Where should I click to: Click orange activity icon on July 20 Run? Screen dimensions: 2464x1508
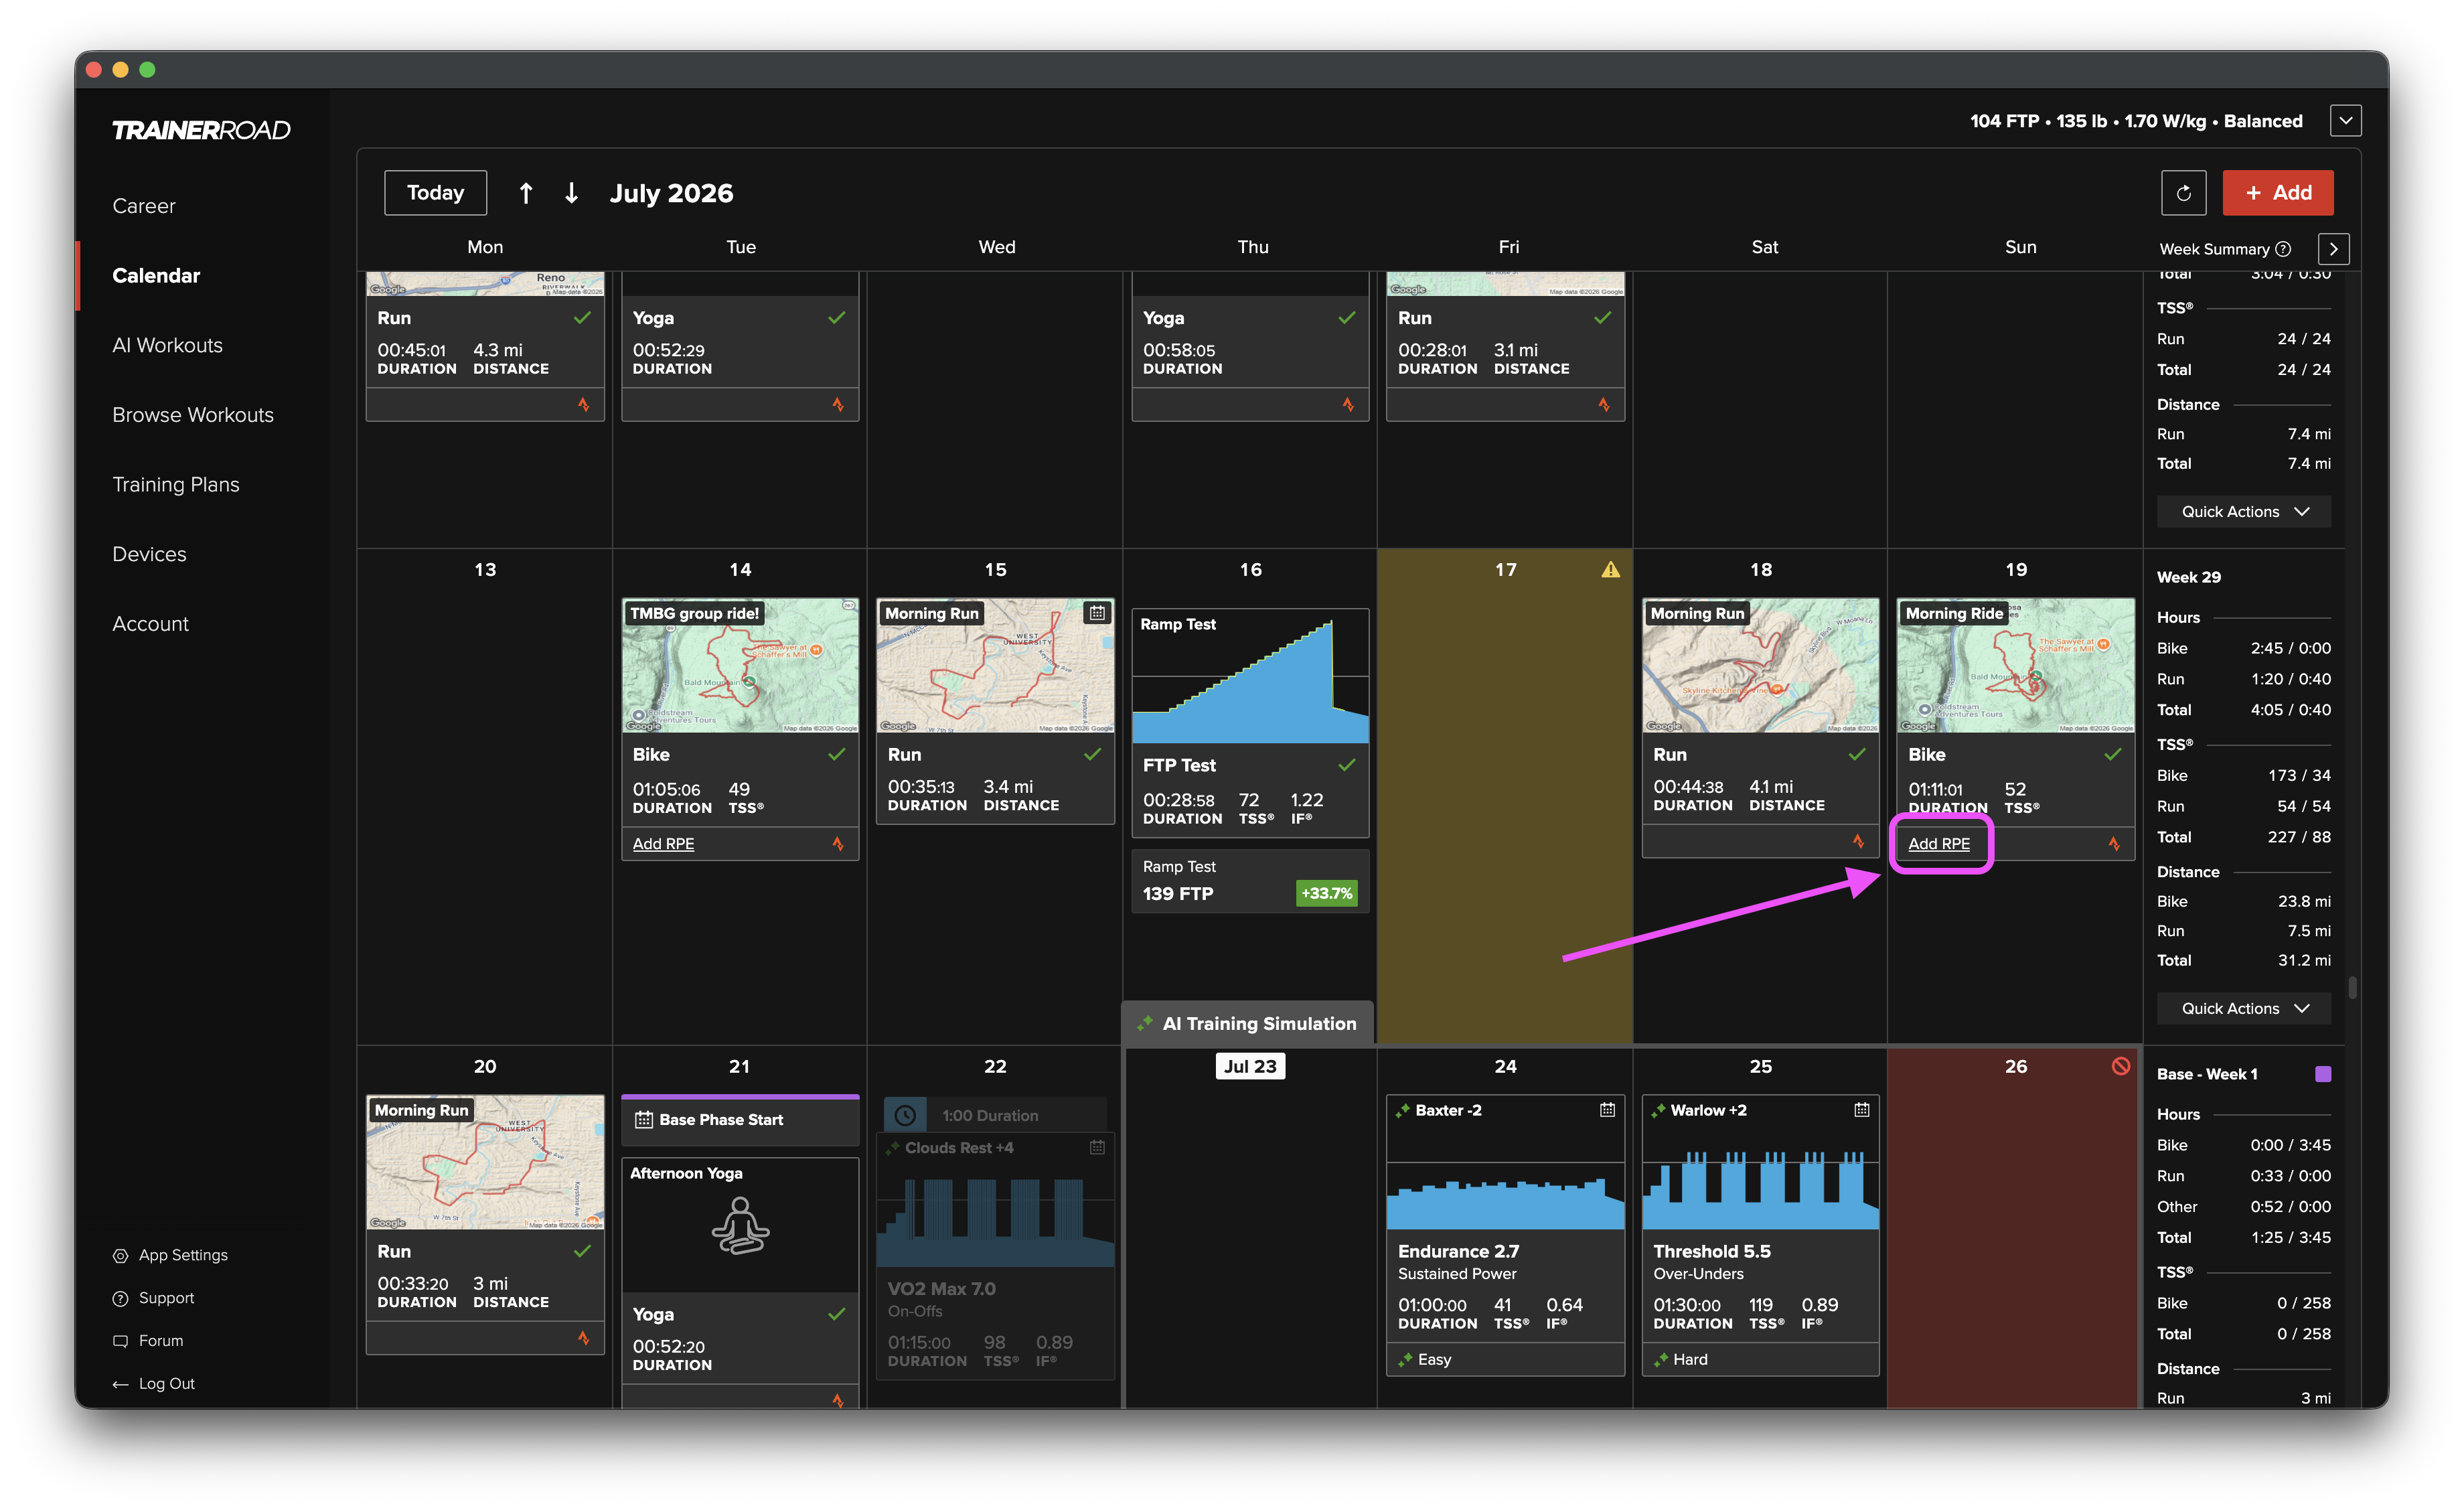584,1338
